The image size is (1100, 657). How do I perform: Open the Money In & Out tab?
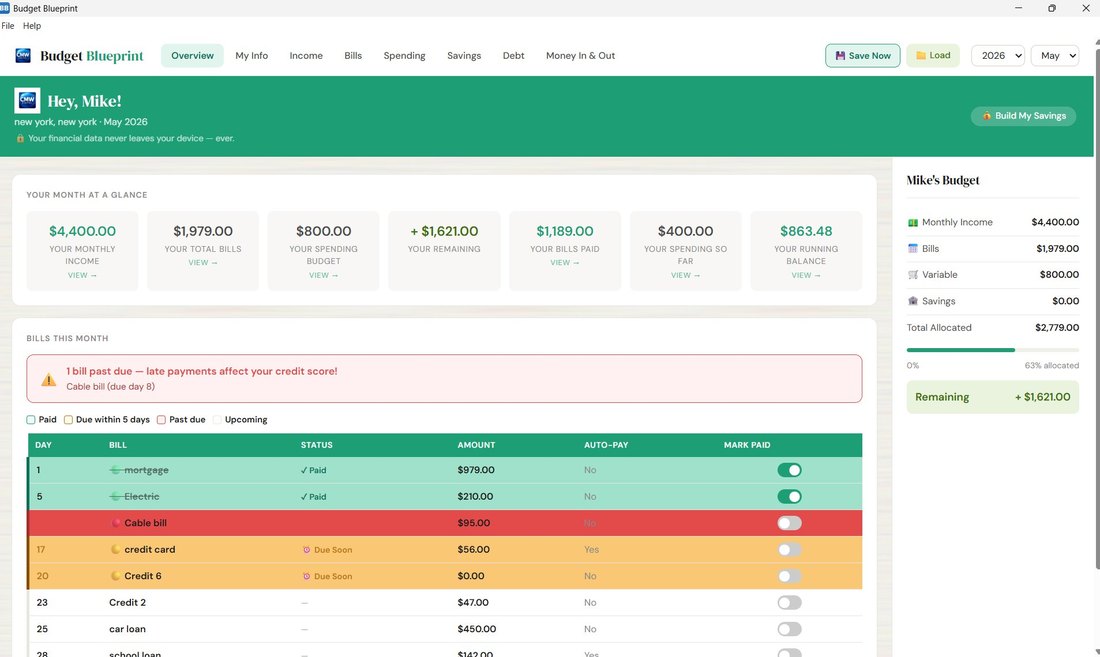(580, 55)
